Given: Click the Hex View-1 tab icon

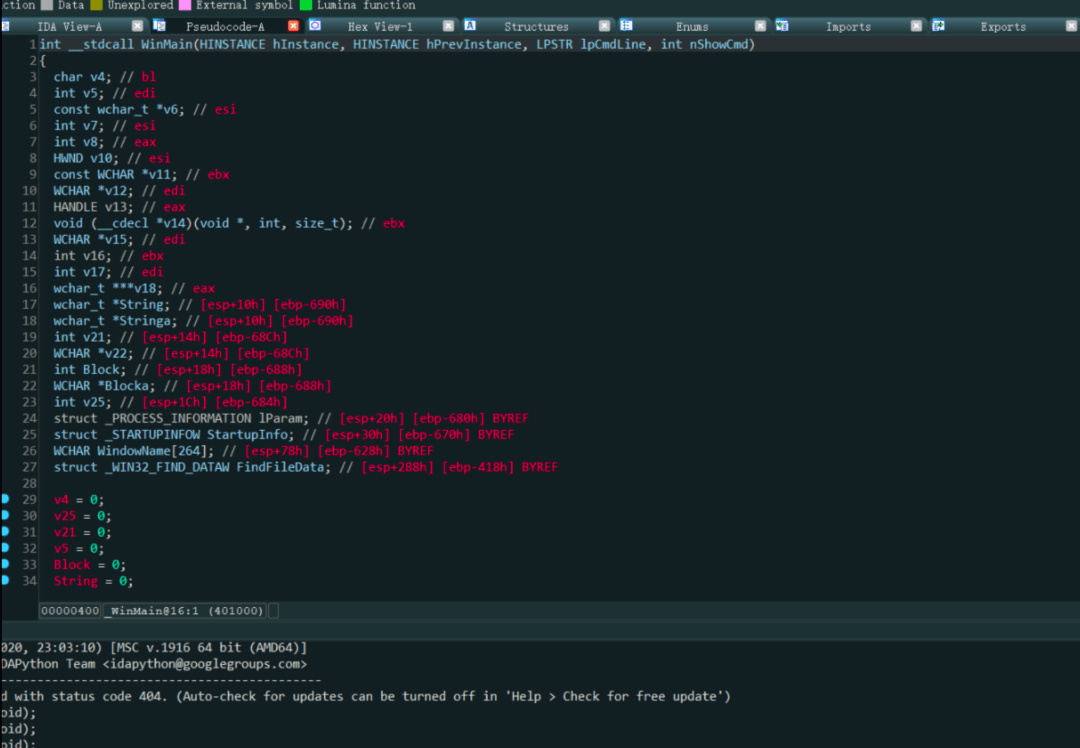Looking at the screenshot, I should [315, 25].
